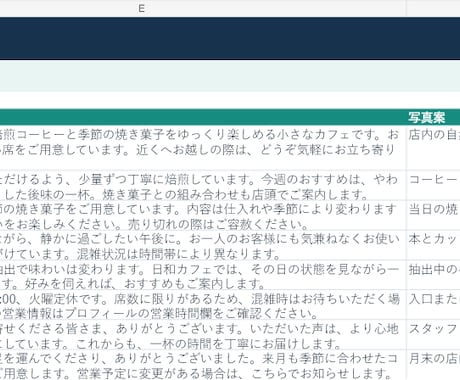Select text cell mentioning 日和カフェでは
The image size is (460, 380).
pos(203,275)
